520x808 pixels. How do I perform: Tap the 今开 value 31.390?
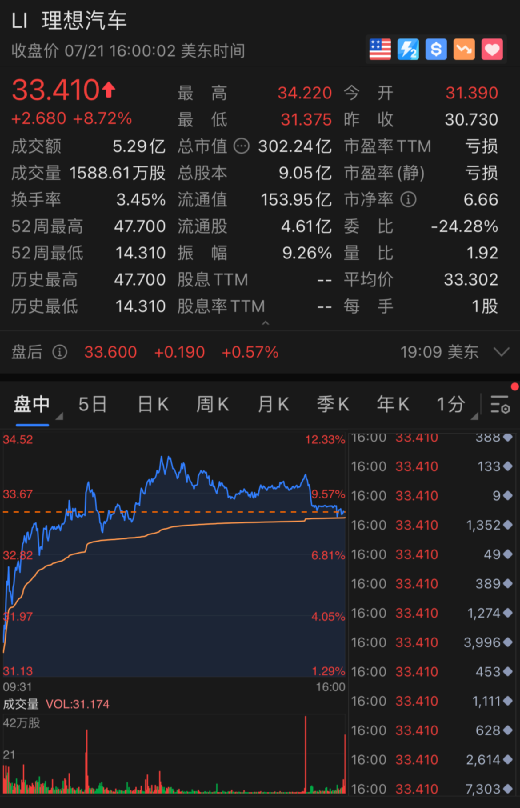coord(472,93)
